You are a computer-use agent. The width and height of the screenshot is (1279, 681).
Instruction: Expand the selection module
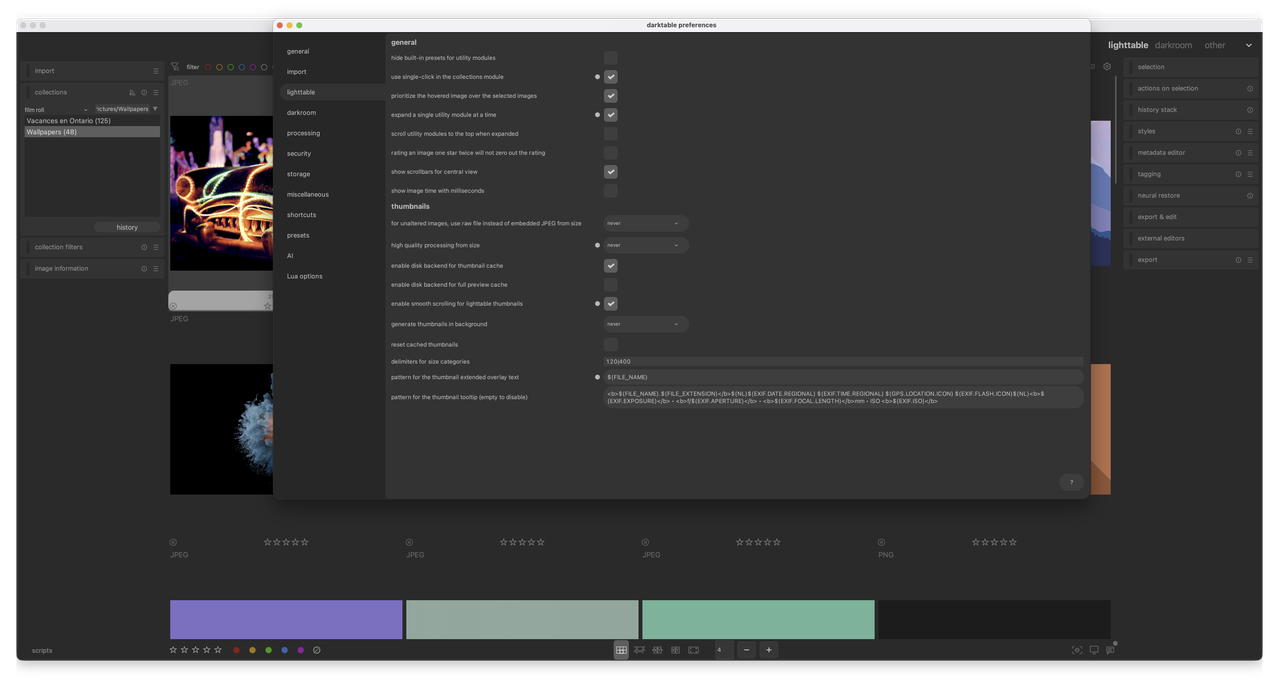(1190, 67)
